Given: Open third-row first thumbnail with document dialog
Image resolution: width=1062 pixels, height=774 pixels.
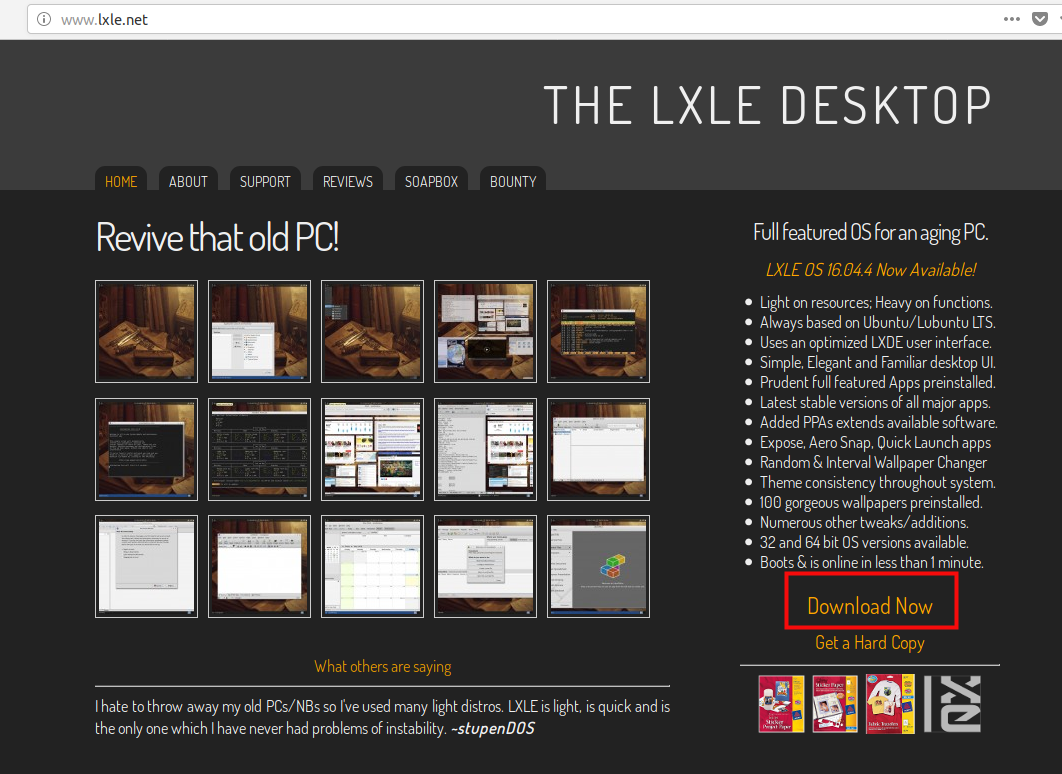Looking at the screenshot, I should 146,566.
